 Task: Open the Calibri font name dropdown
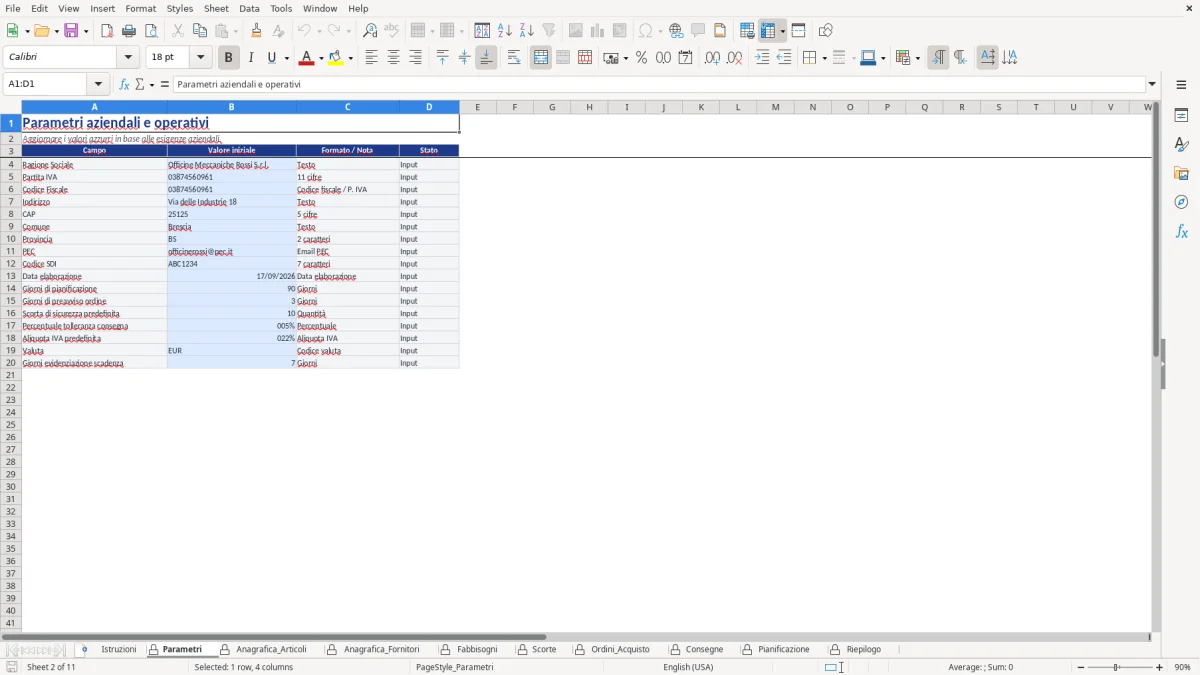[x=128, y=58]
